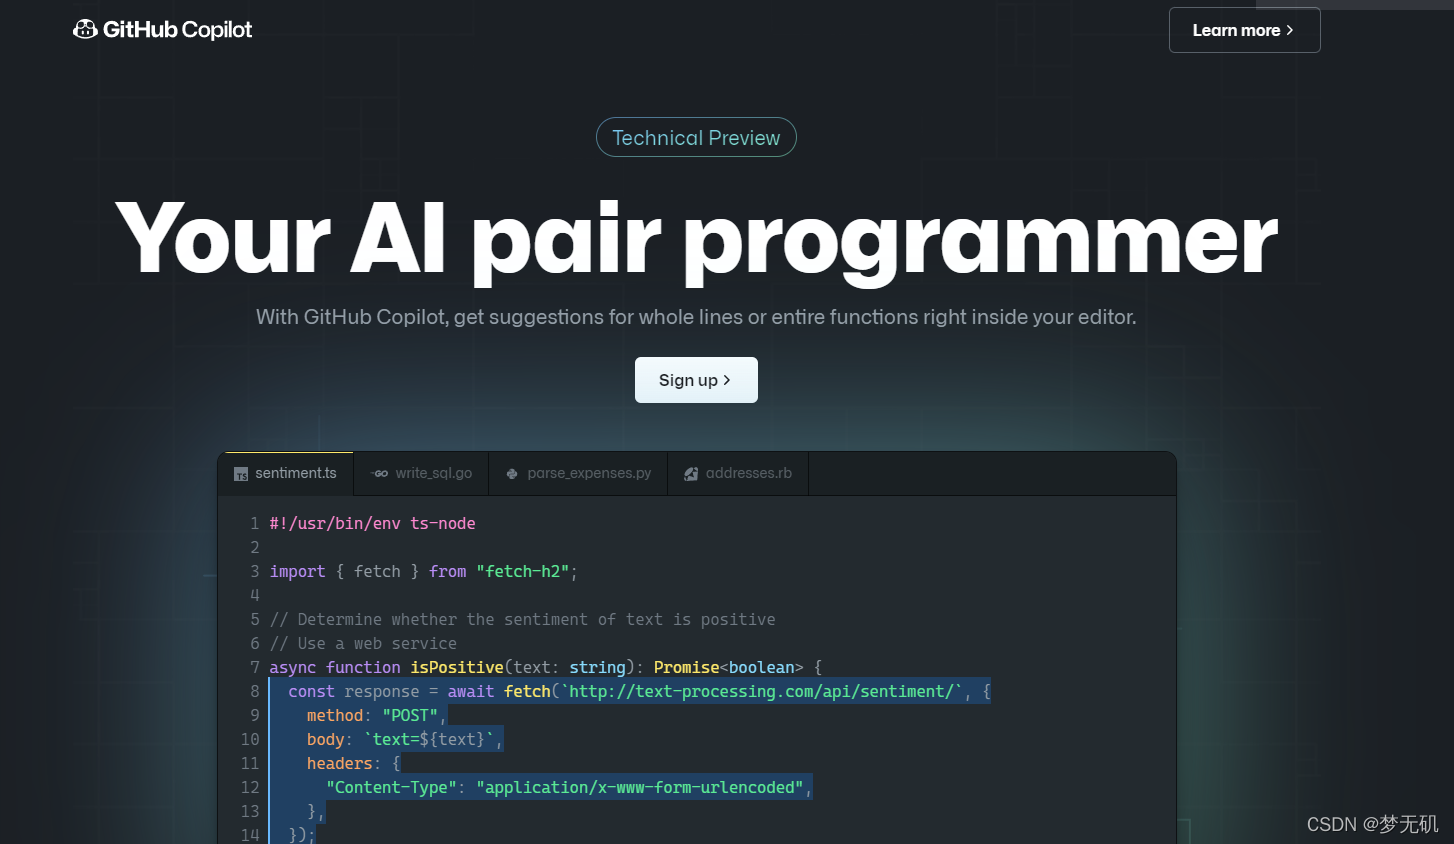Click the Python icon on parse_expenses.py tab
This screenshot has width=1454, height=844.
(x=512, y=472)
